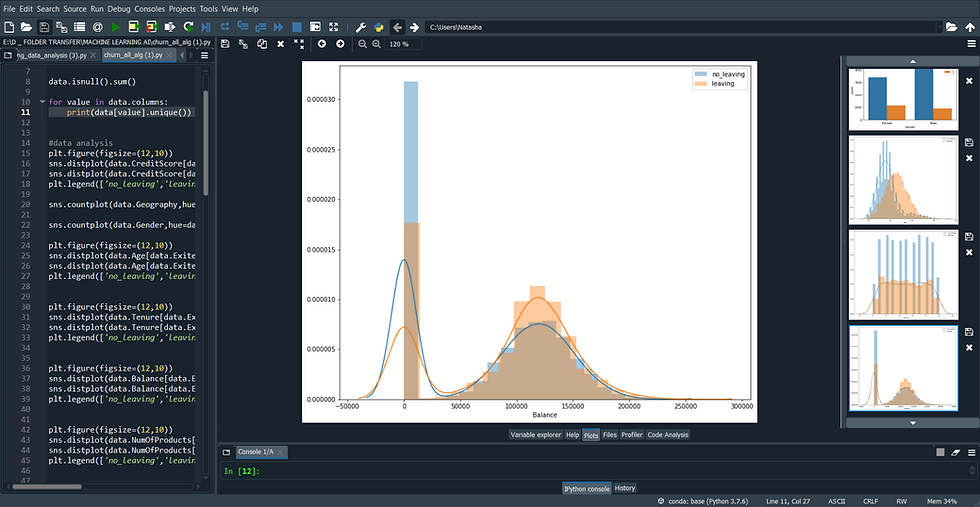Image resolution: width=980 pixels, height=507 pixels.
Task: Start debugging the file
Action: pos(206,27)
